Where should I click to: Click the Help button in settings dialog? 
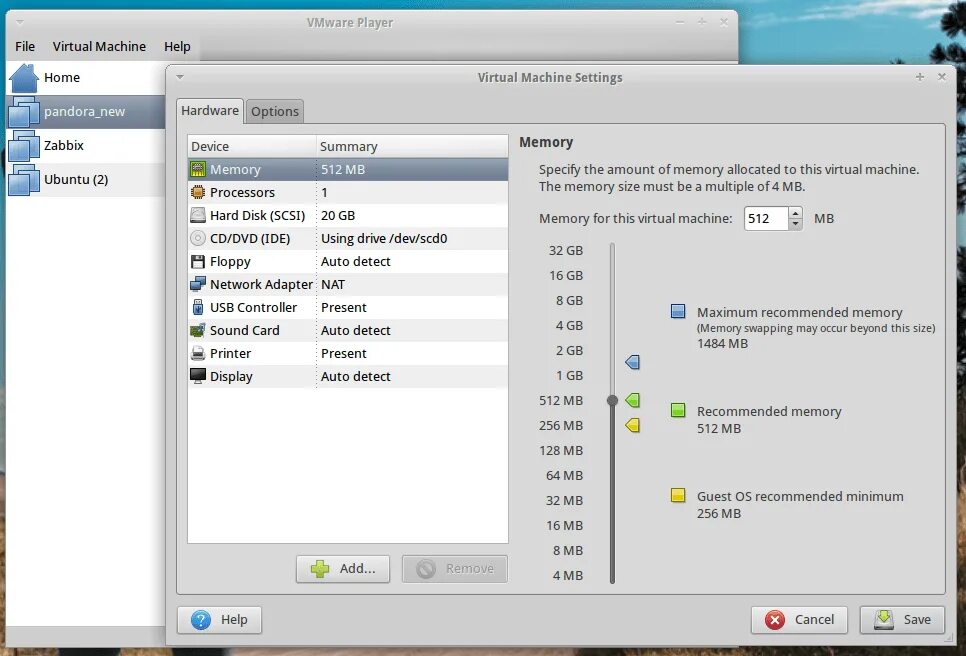[219, 620]
